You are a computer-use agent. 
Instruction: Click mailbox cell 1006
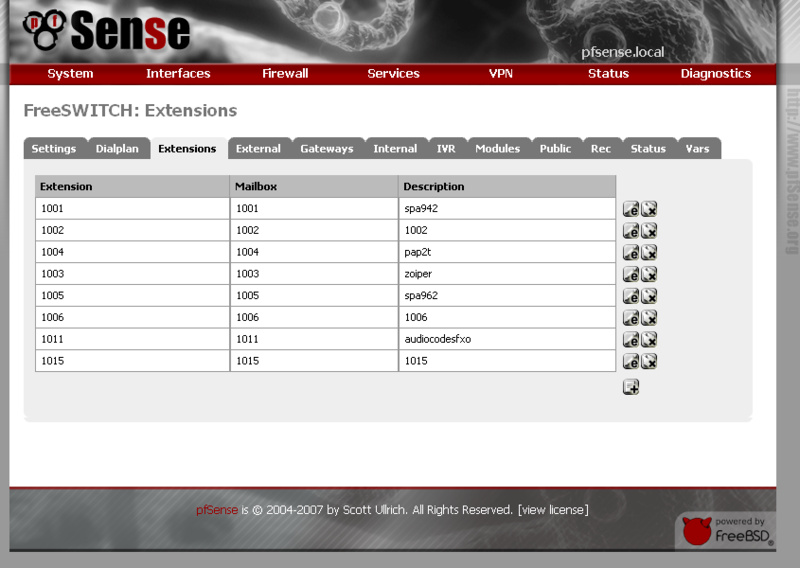click(x=314, y=317)
